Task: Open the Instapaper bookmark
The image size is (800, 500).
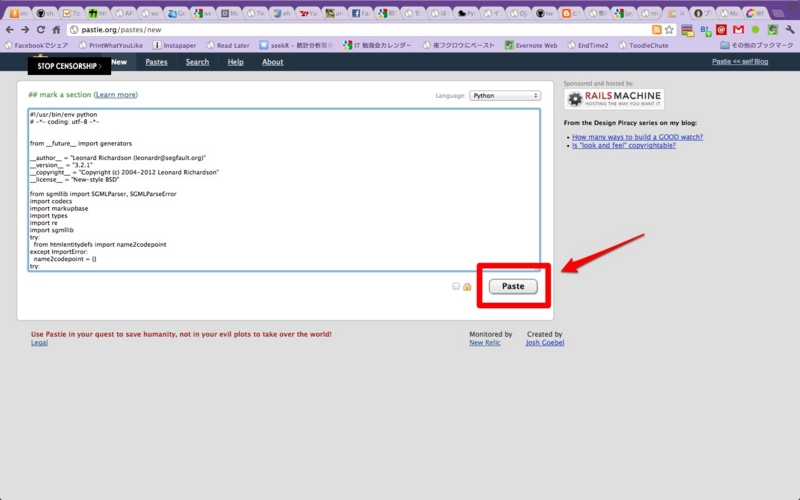Action: point(174,45)
